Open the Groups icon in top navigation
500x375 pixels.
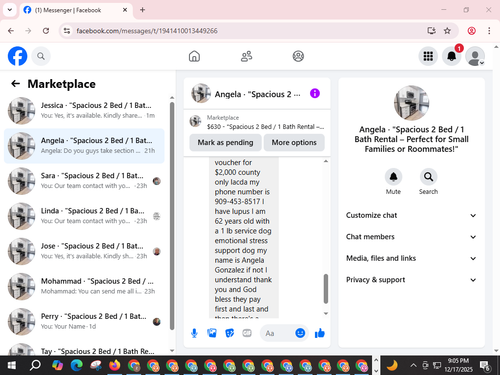tap(298, 56)
